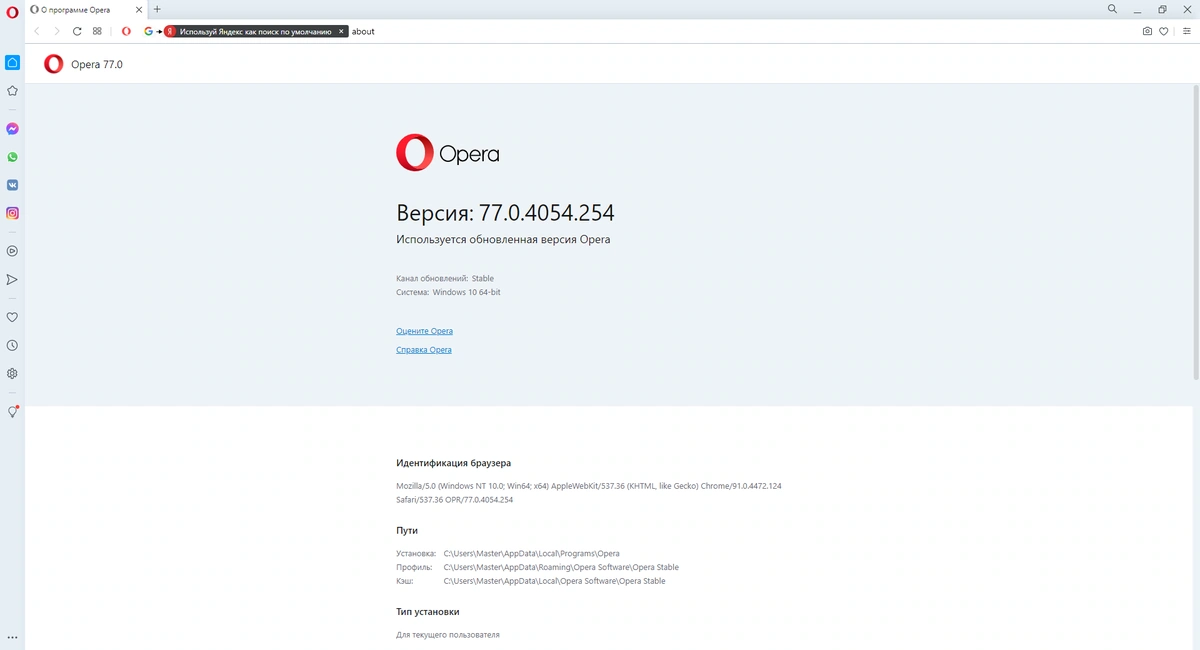Click the 'Opera 77.0' page header title
The height and width of the screenshot is (650, 1200).
coord(97,64)
